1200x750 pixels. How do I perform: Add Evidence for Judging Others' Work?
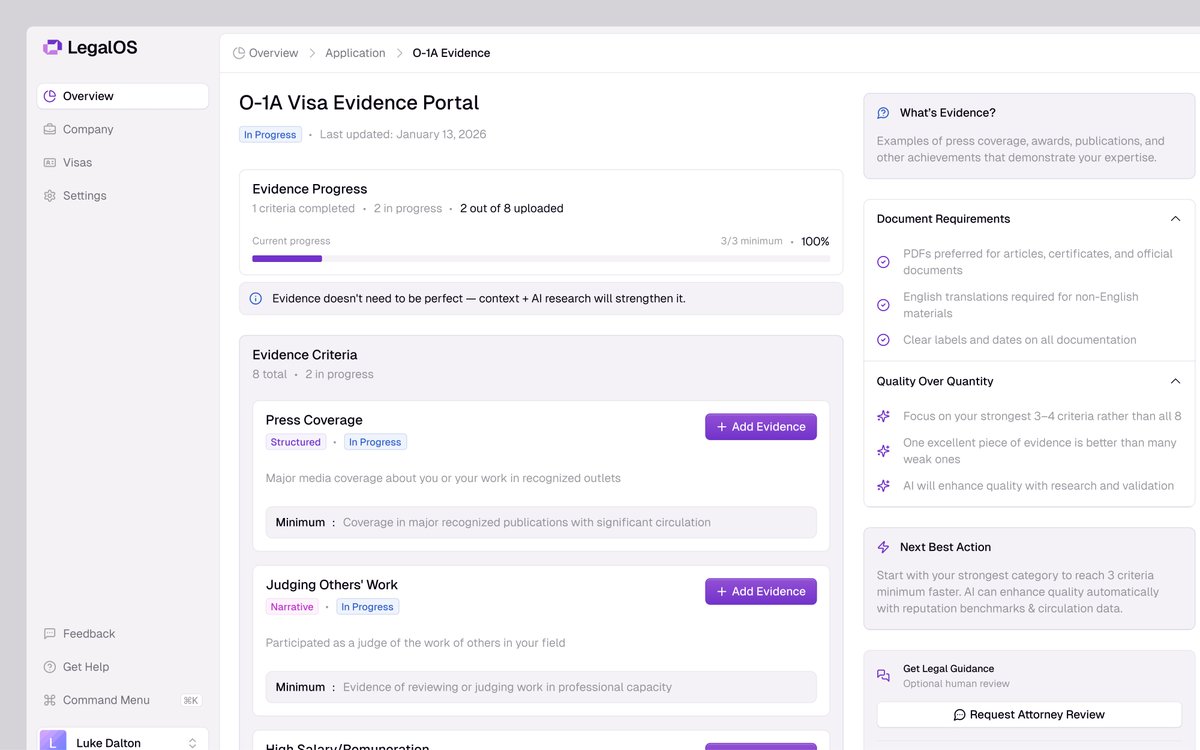pos(761,591)
